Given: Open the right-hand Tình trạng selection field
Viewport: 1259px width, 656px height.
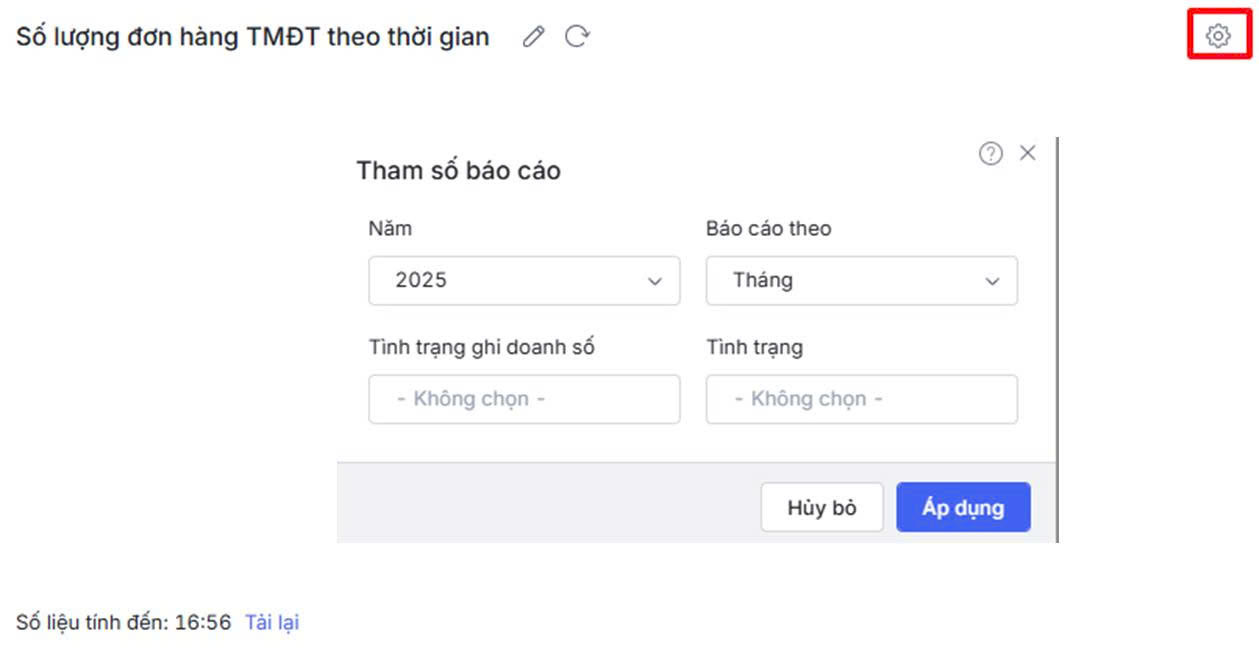Looking at the screenshot, I should click(x=861, y=399).
